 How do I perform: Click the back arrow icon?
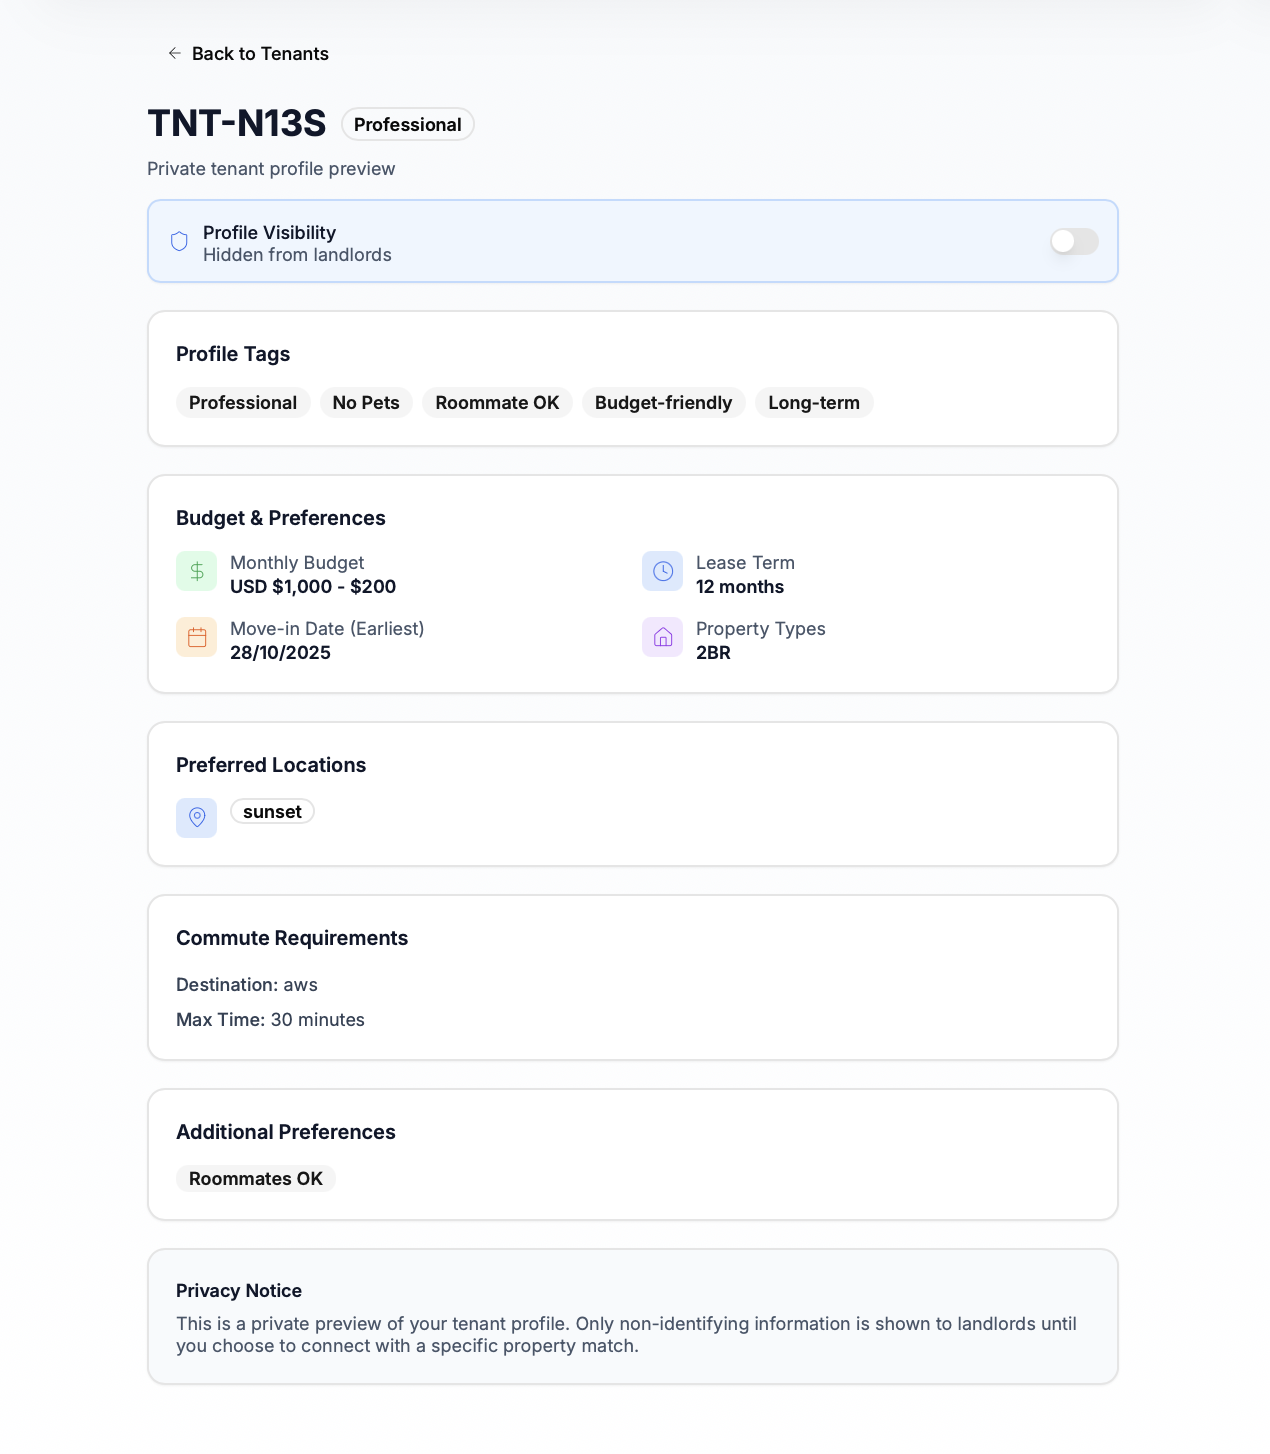tap(175, 53)
